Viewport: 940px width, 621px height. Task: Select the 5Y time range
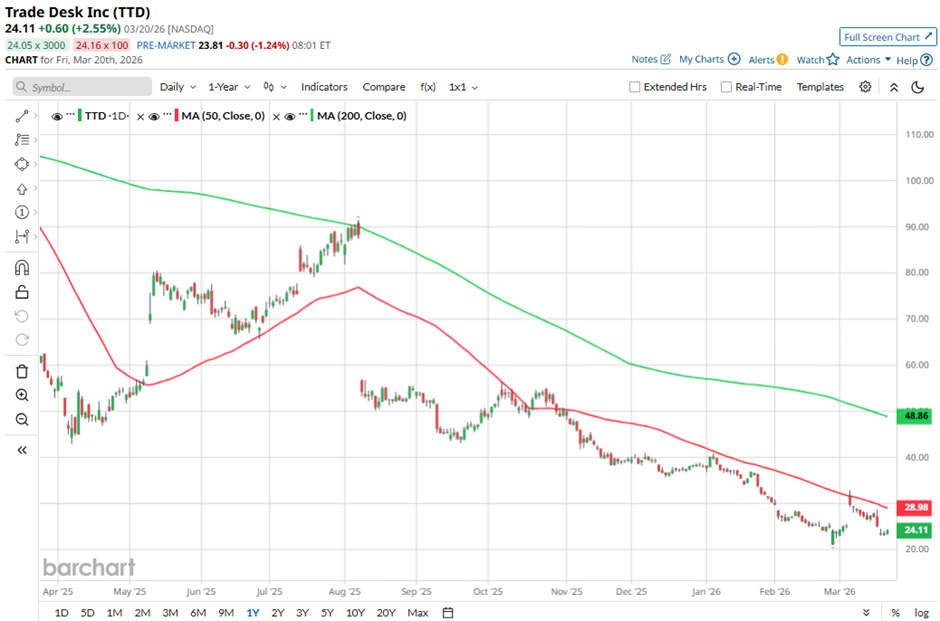coord(327,613)
